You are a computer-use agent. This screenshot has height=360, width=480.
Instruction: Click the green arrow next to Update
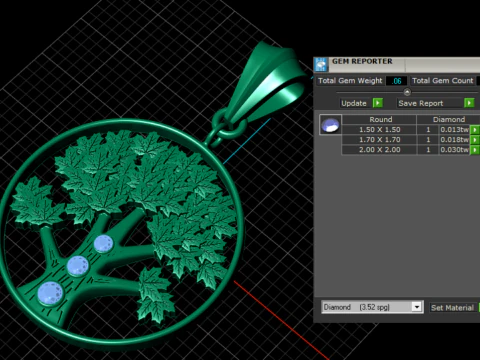377,103
